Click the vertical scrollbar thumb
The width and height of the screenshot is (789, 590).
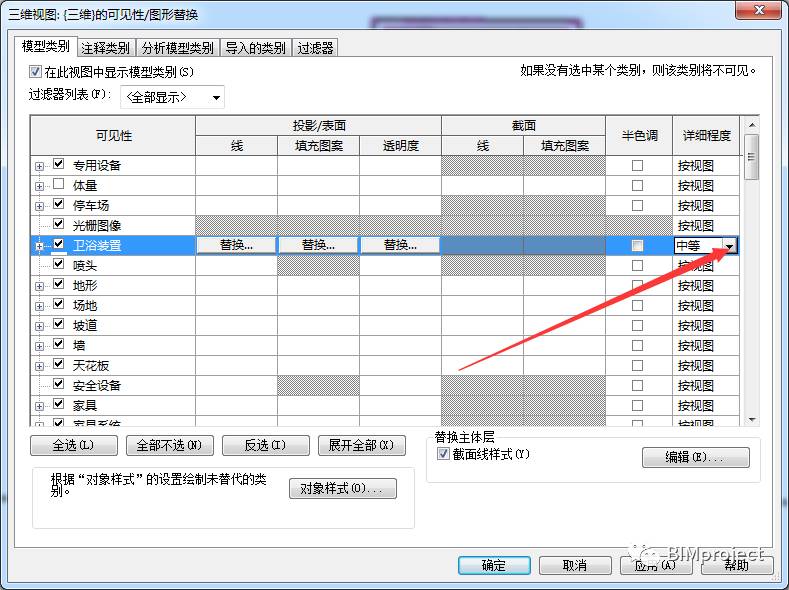(751, 157)
